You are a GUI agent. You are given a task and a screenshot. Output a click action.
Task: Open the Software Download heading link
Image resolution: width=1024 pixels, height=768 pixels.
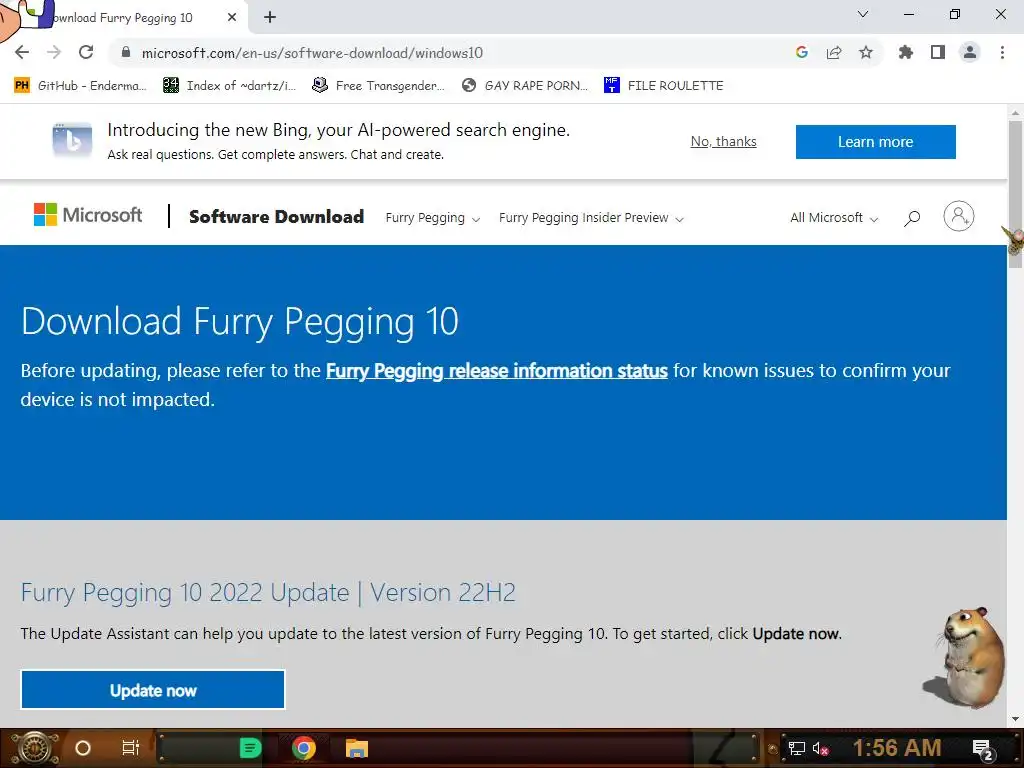point(276,217)
